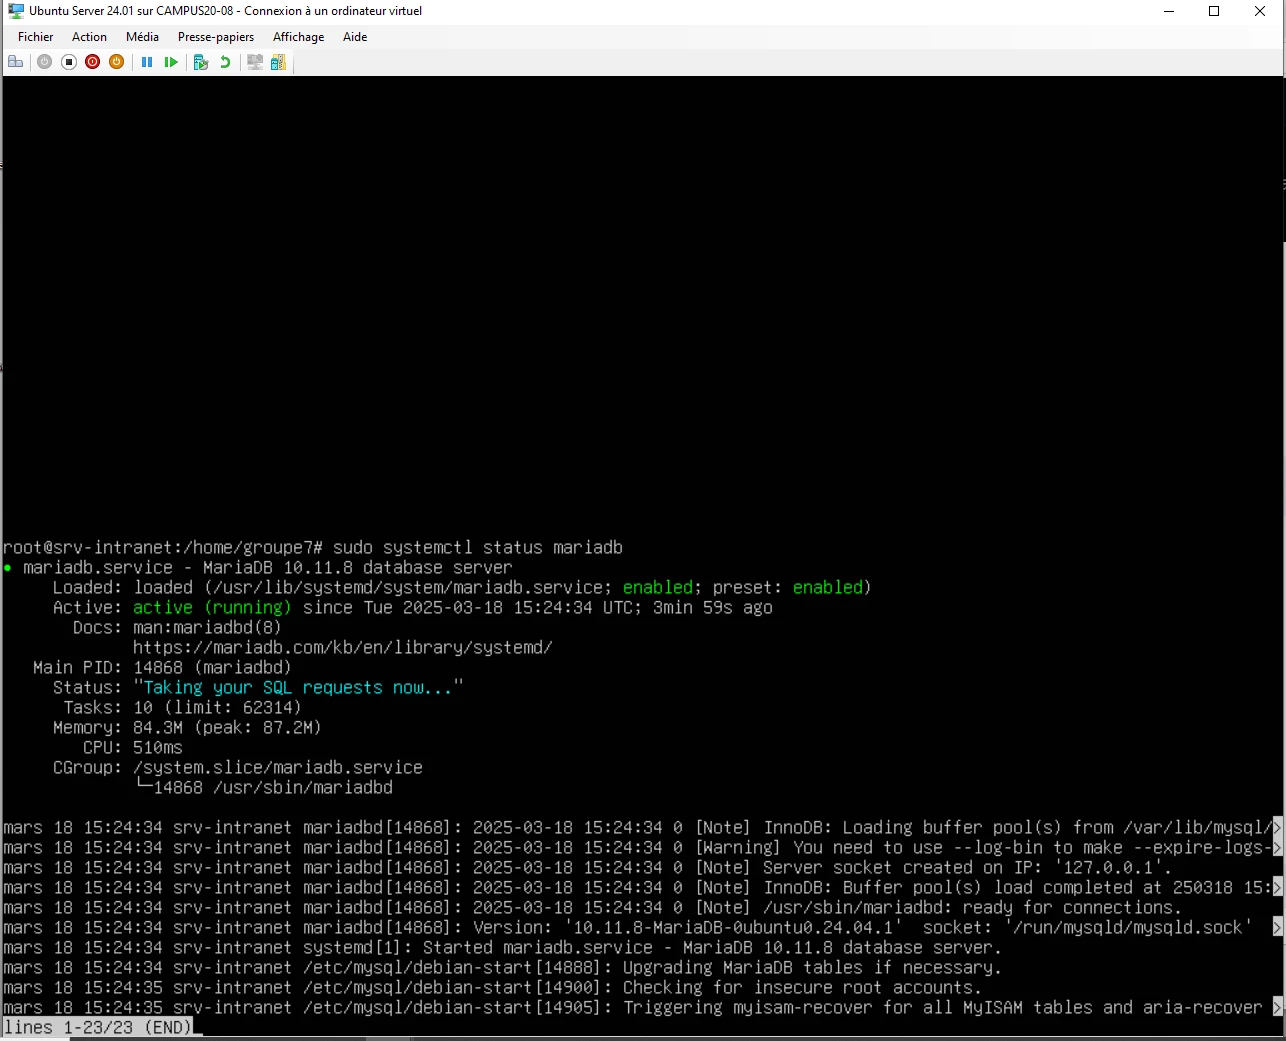Shut down the VM using the red power icon
Screen dimensions: 1286x1041
click(x=93, y=62)
